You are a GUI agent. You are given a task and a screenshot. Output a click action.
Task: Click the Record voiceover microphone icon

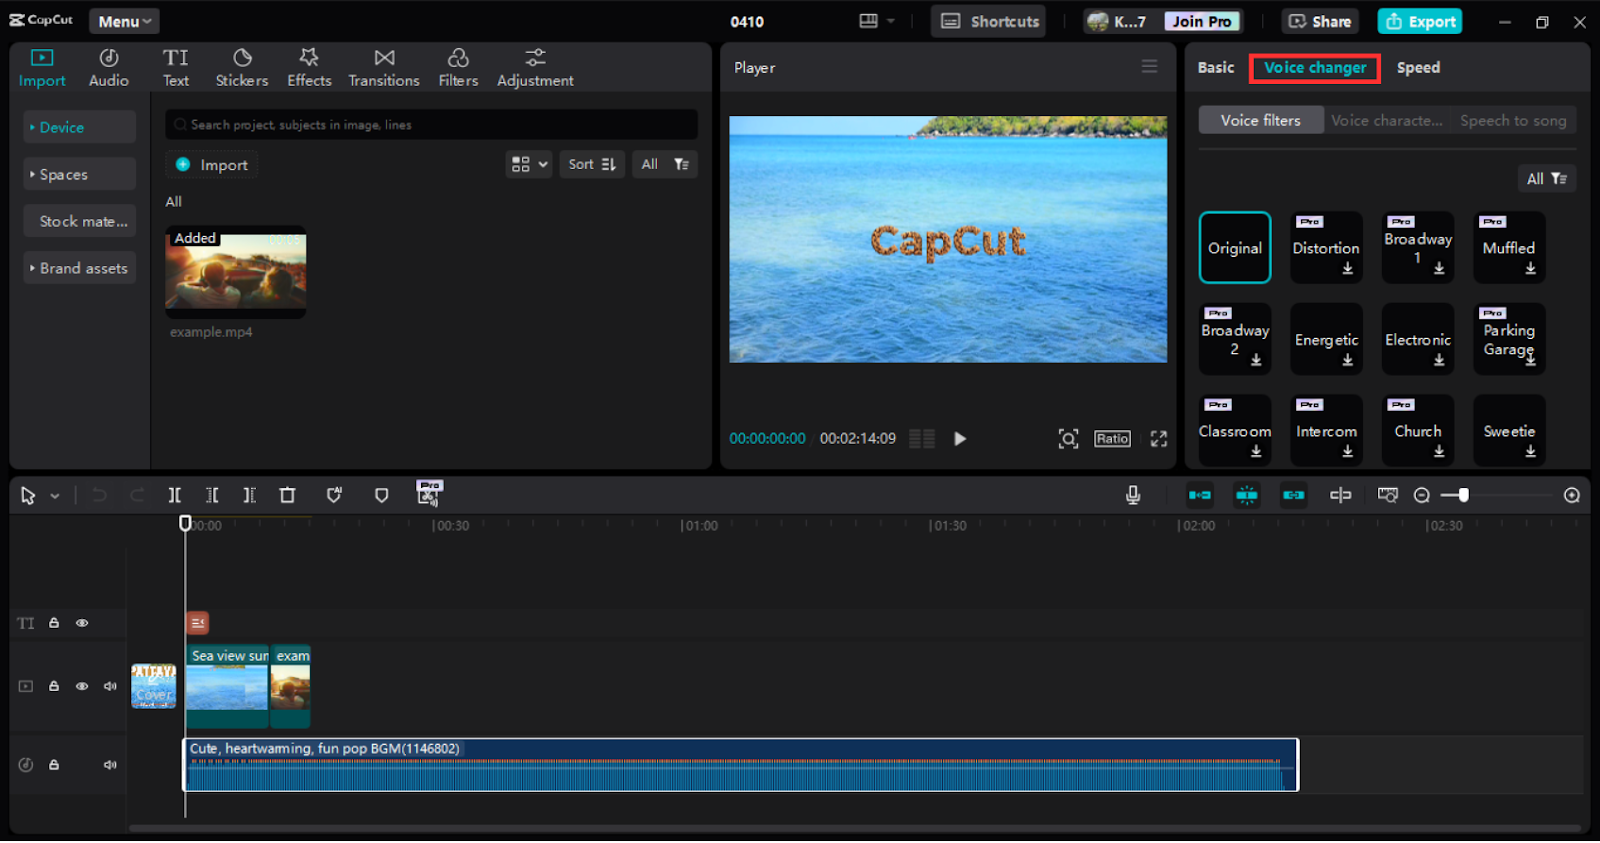[x=1133, y=495]
